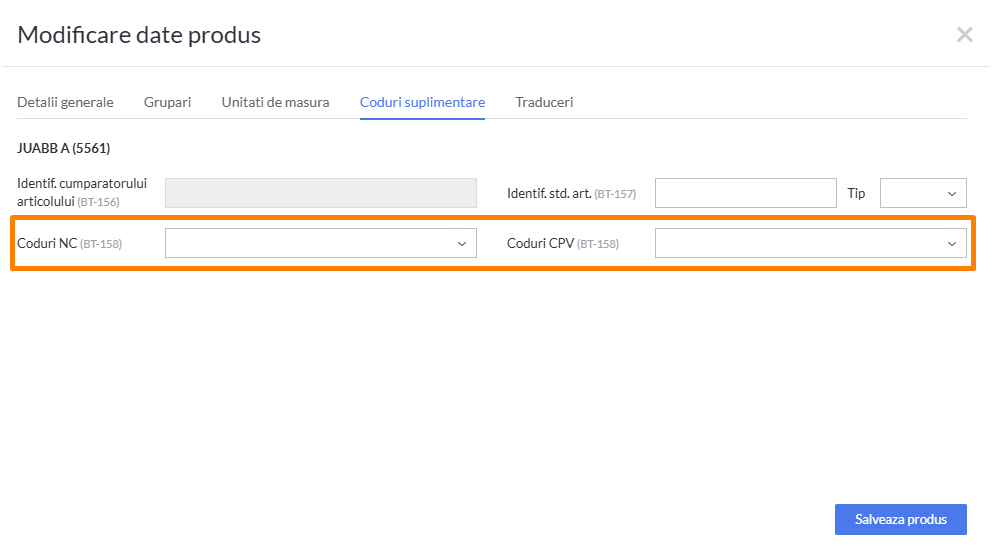Click the chevron arrow in Tip box
Screen dimensions: 992x550
coord(952,194)
